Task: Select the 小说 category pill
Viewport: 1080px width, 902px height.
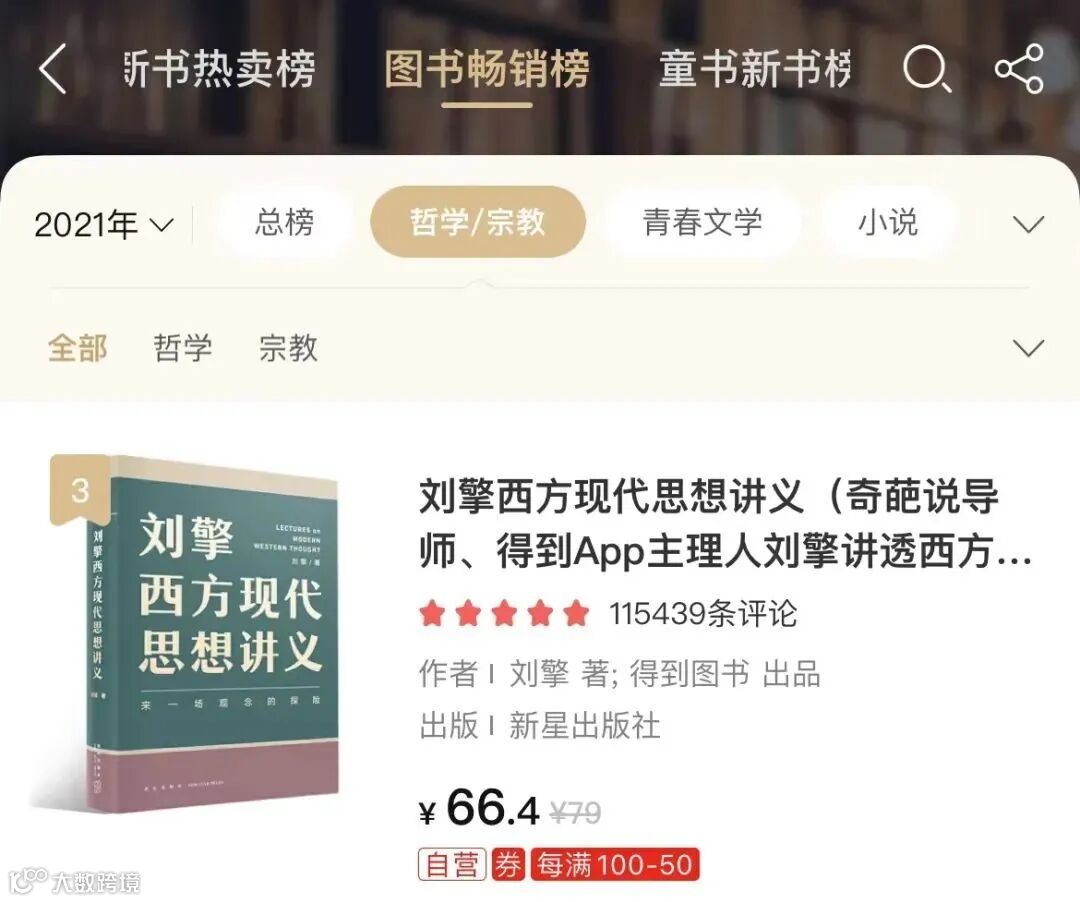Action: 888,222
